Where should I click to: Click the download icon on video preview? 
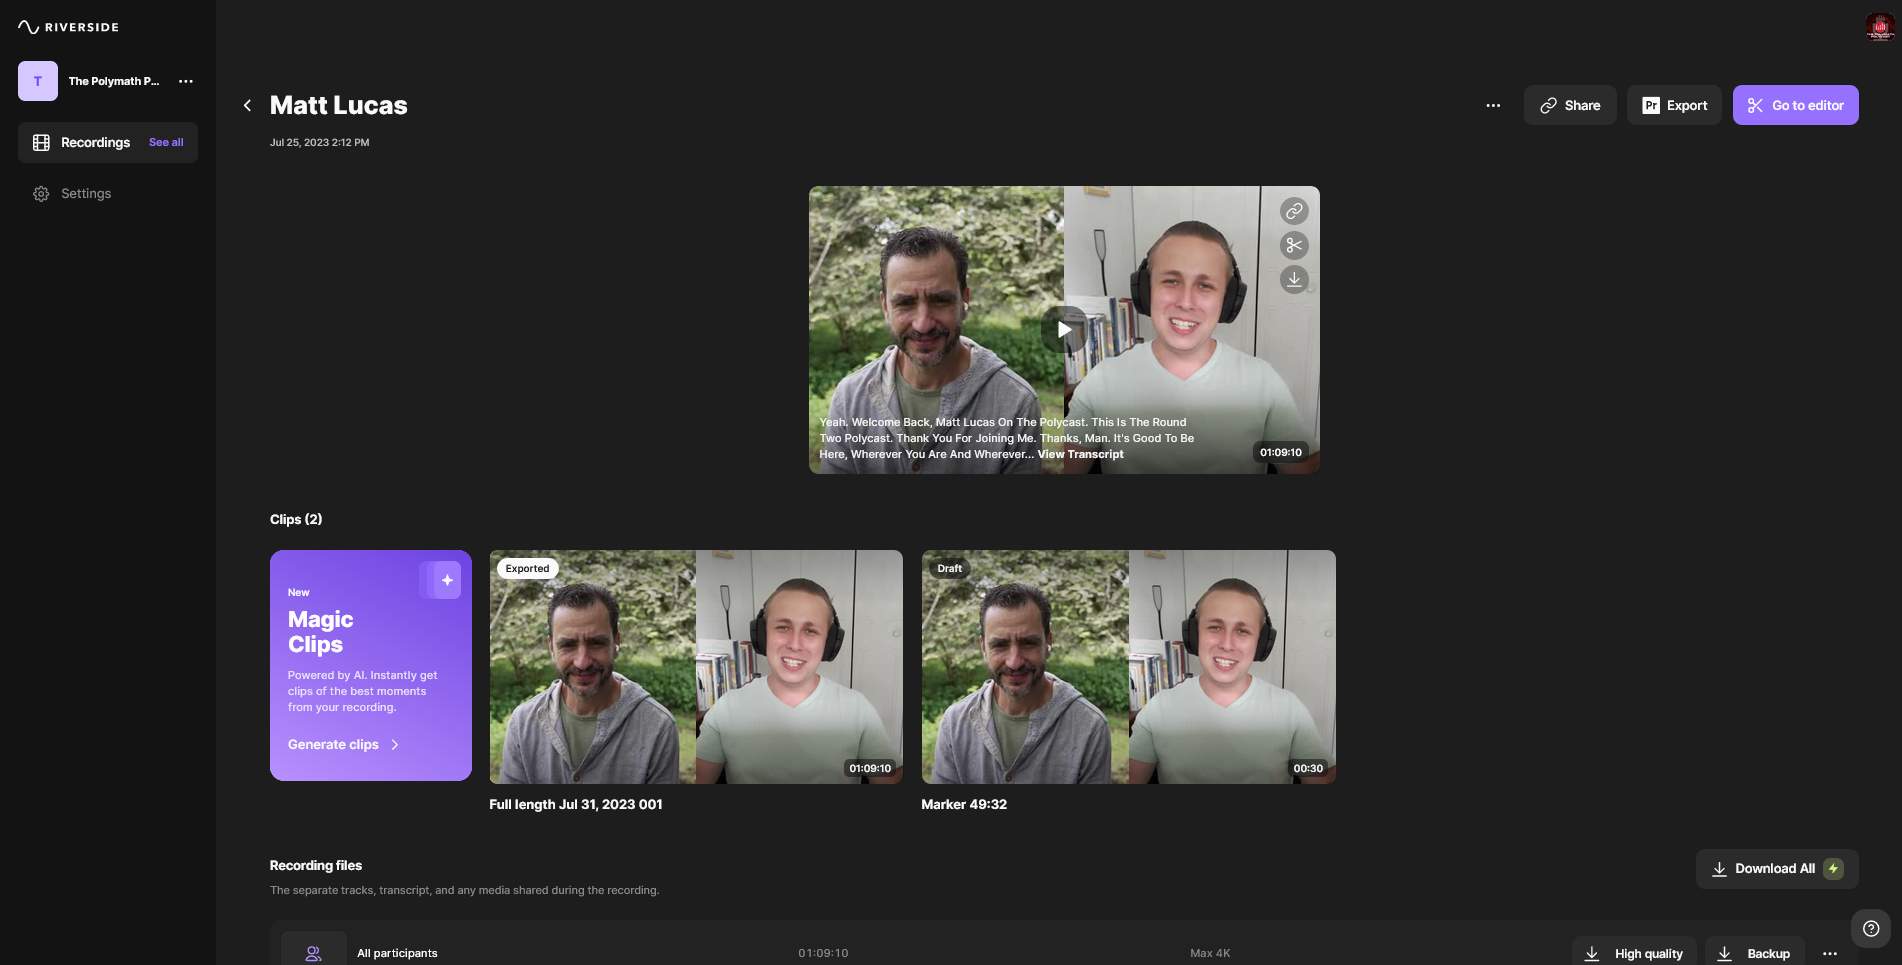(1294, 279)
